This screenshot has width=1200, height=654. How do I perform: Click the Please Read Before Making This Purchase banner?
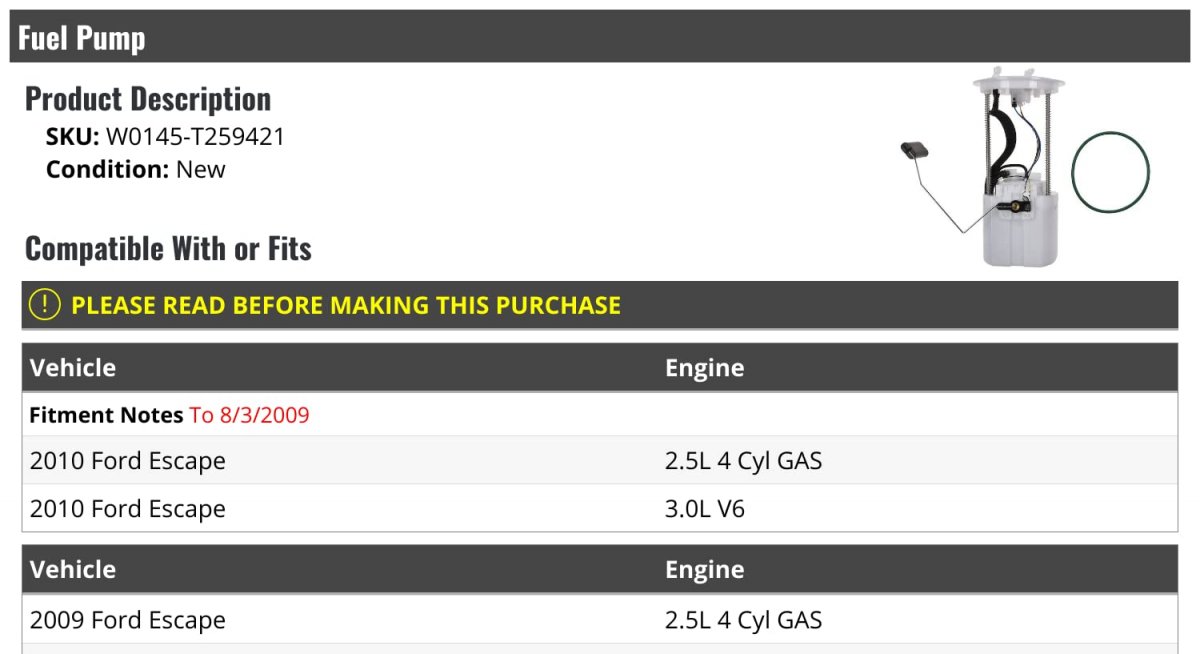click(600, 305)
